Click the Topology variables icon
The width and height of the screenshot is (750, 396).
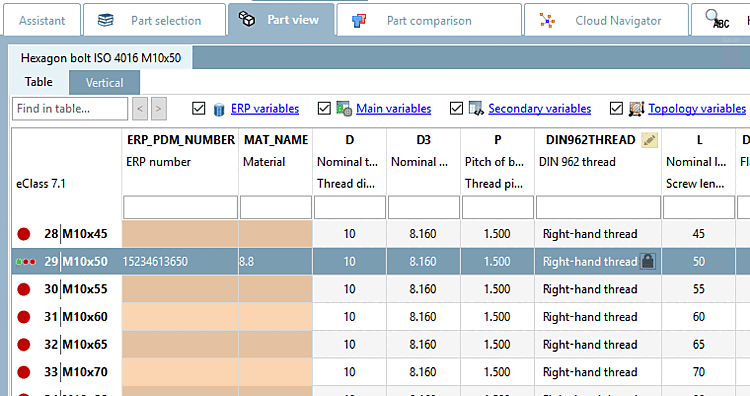(637, 109)
